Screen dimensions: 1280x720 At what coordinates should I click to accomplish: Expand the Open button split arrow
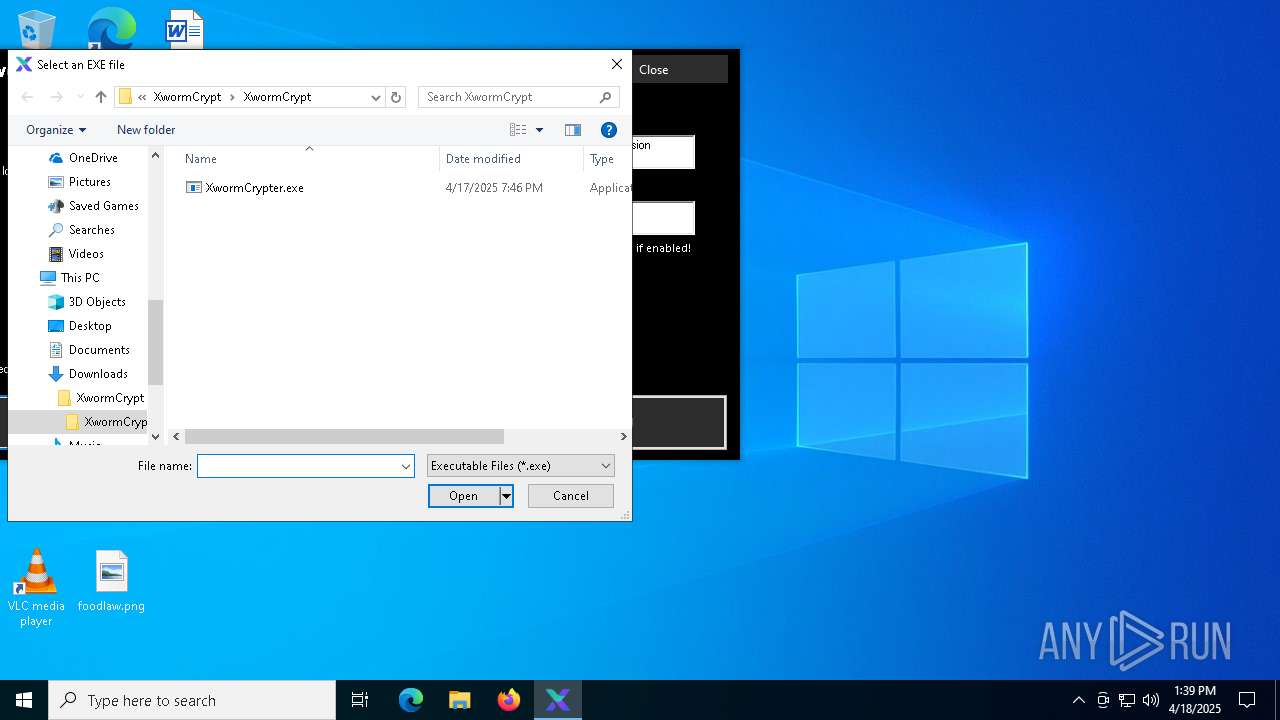(506, 496)
